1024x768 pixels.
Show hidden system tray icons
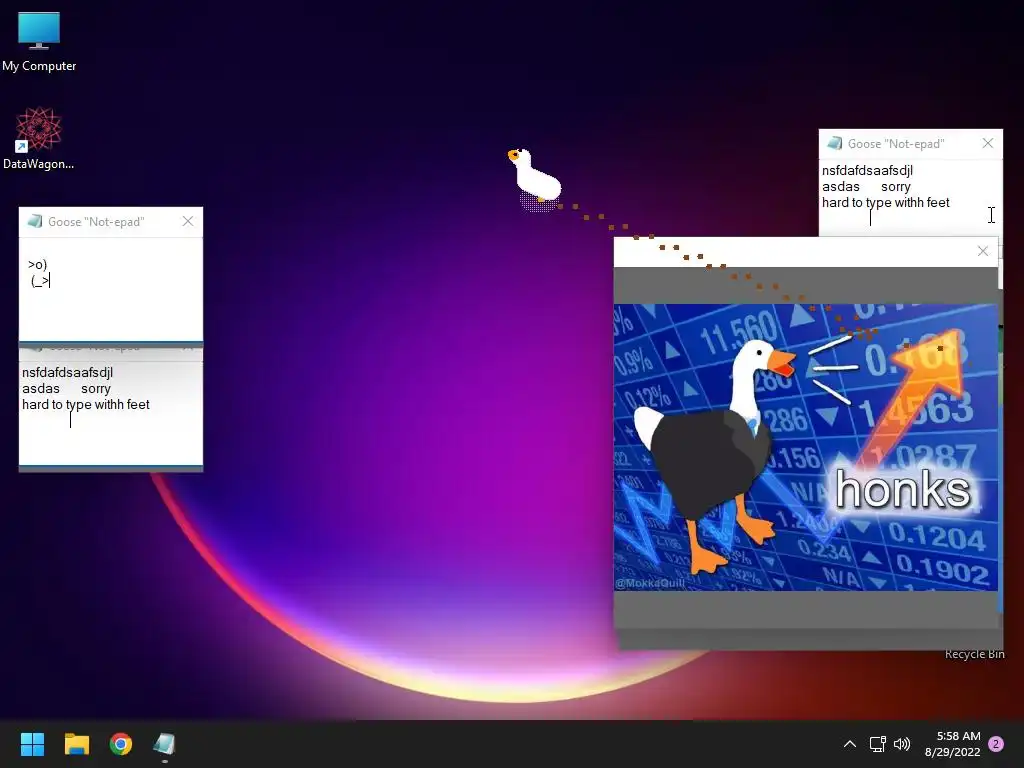point(850,744)
